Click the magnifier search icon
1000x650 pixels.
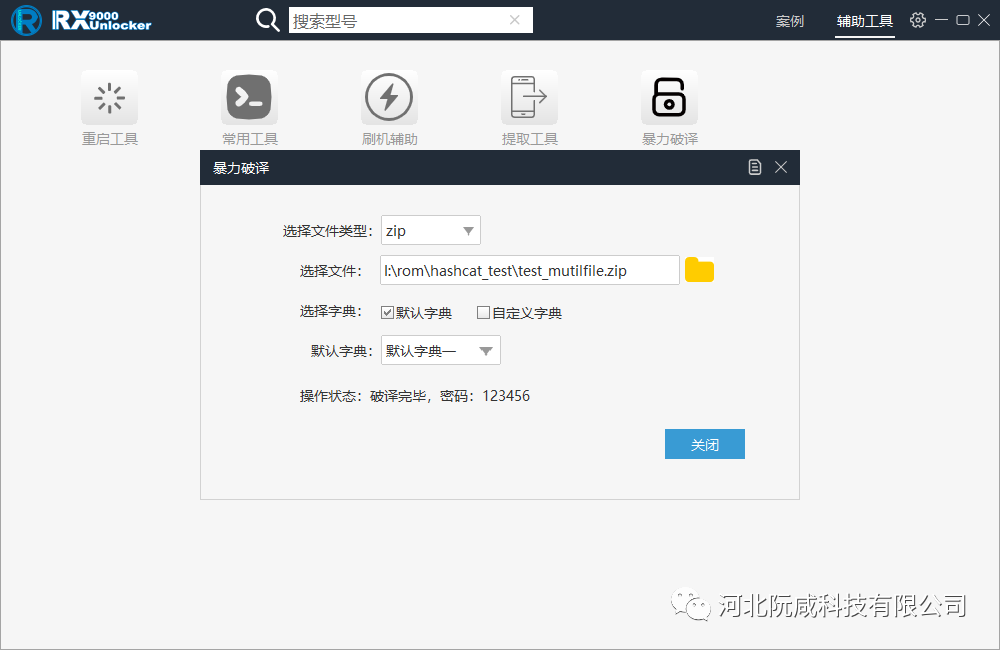[x=267, y=20]
